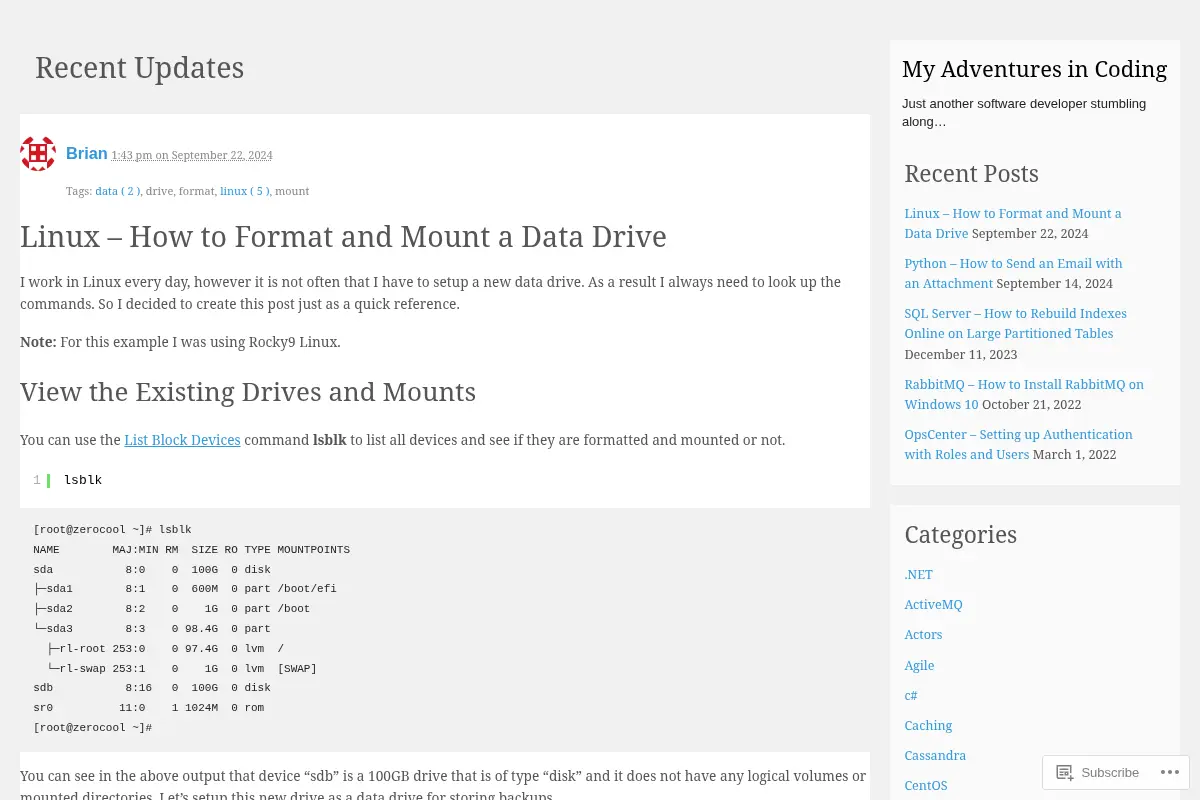Click Brian's red avatar icon
The image size is (1200, 800).
tap(38, 154)
